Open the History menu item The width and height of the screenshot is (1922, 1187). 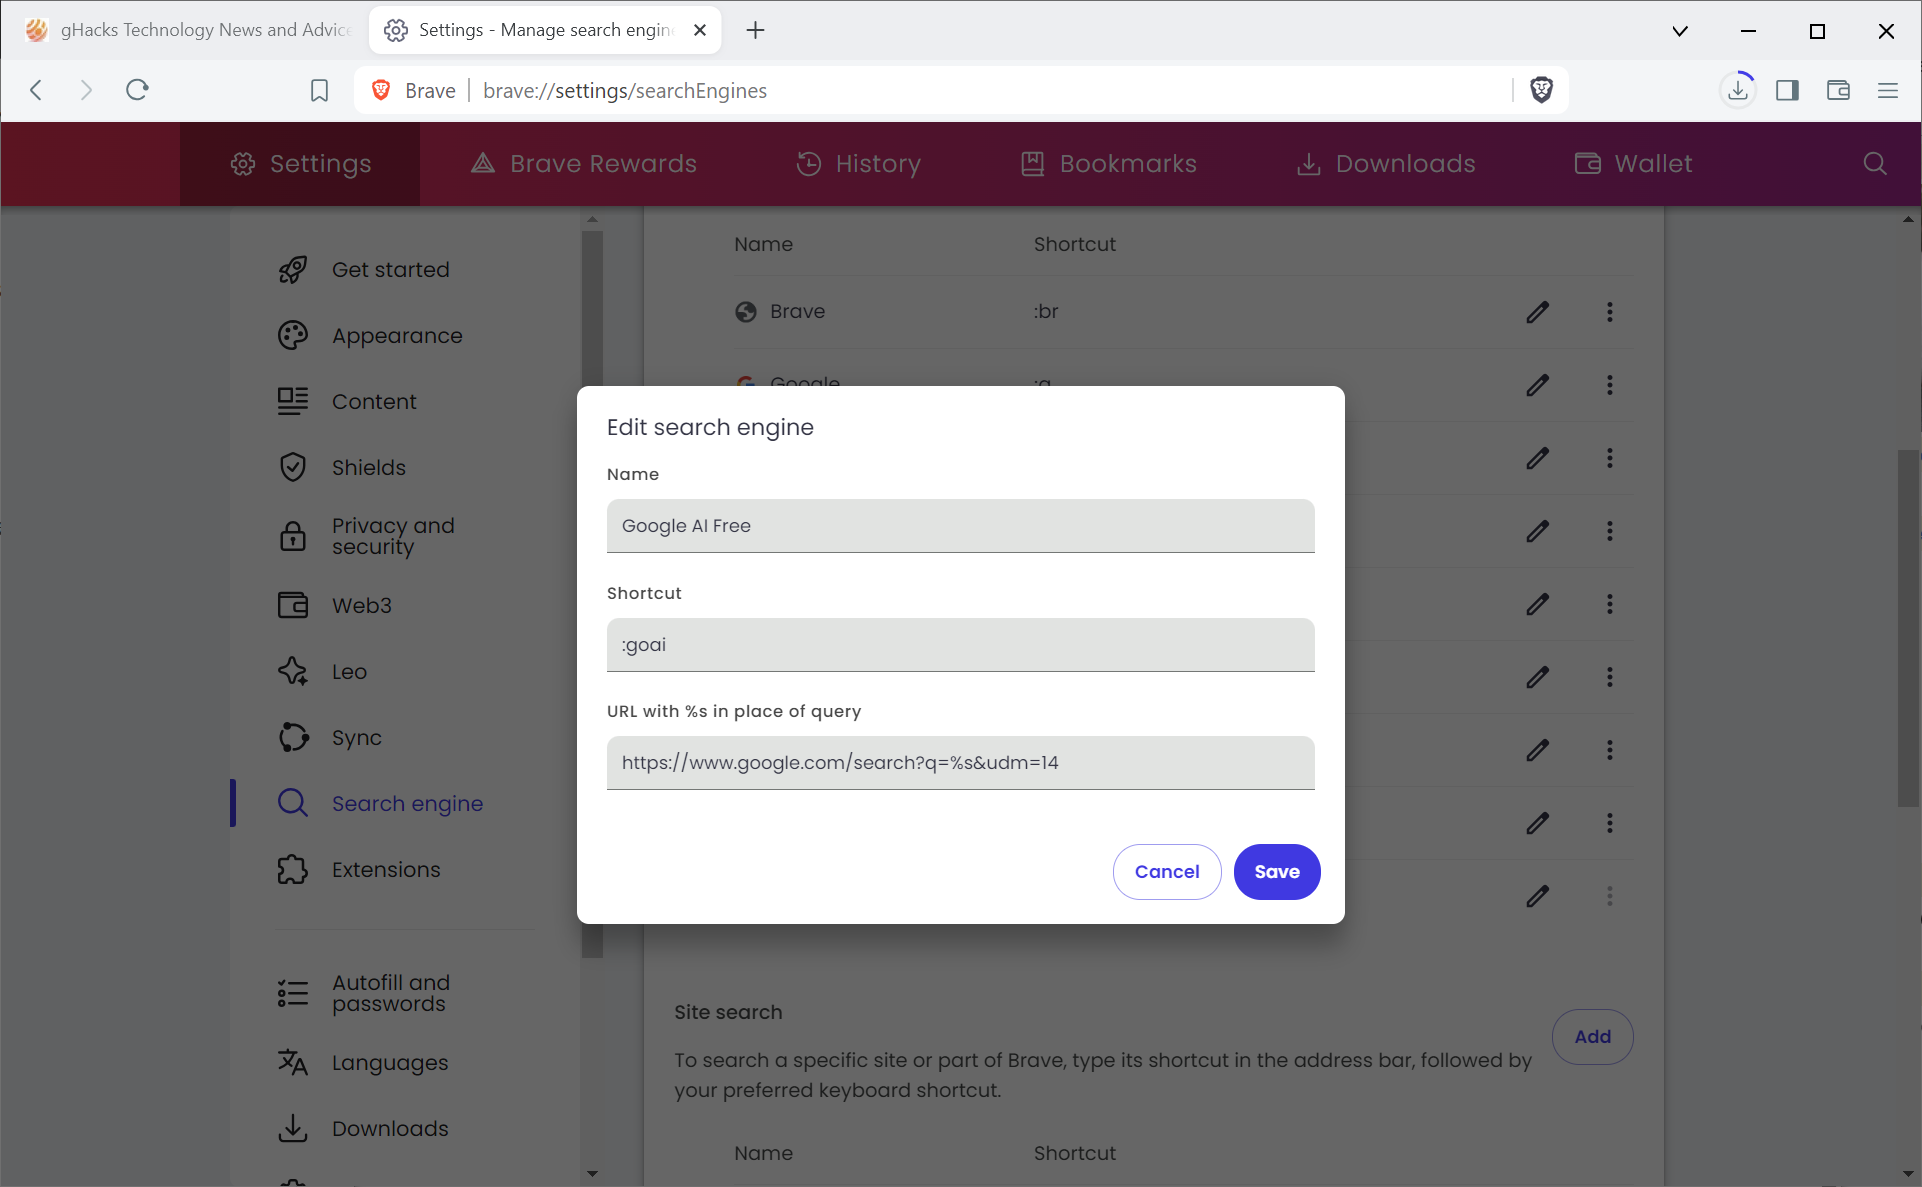pos(858,164)
